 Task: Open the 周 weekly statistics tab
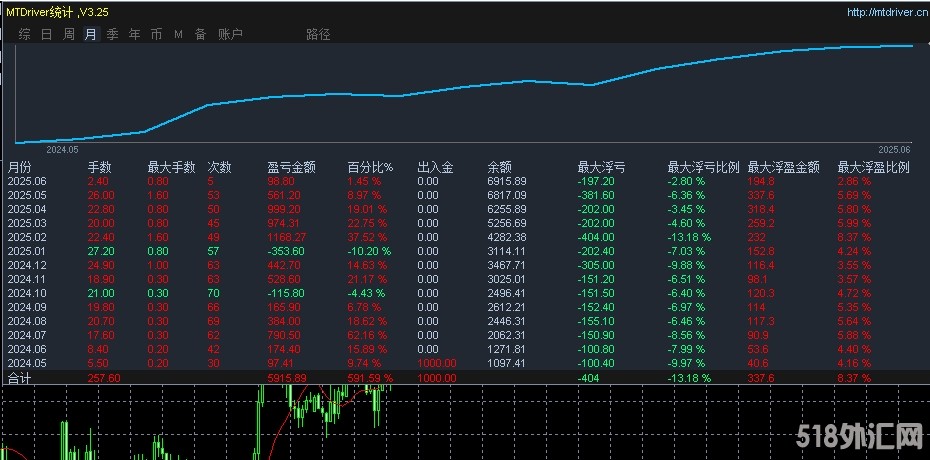pos(69,34)
